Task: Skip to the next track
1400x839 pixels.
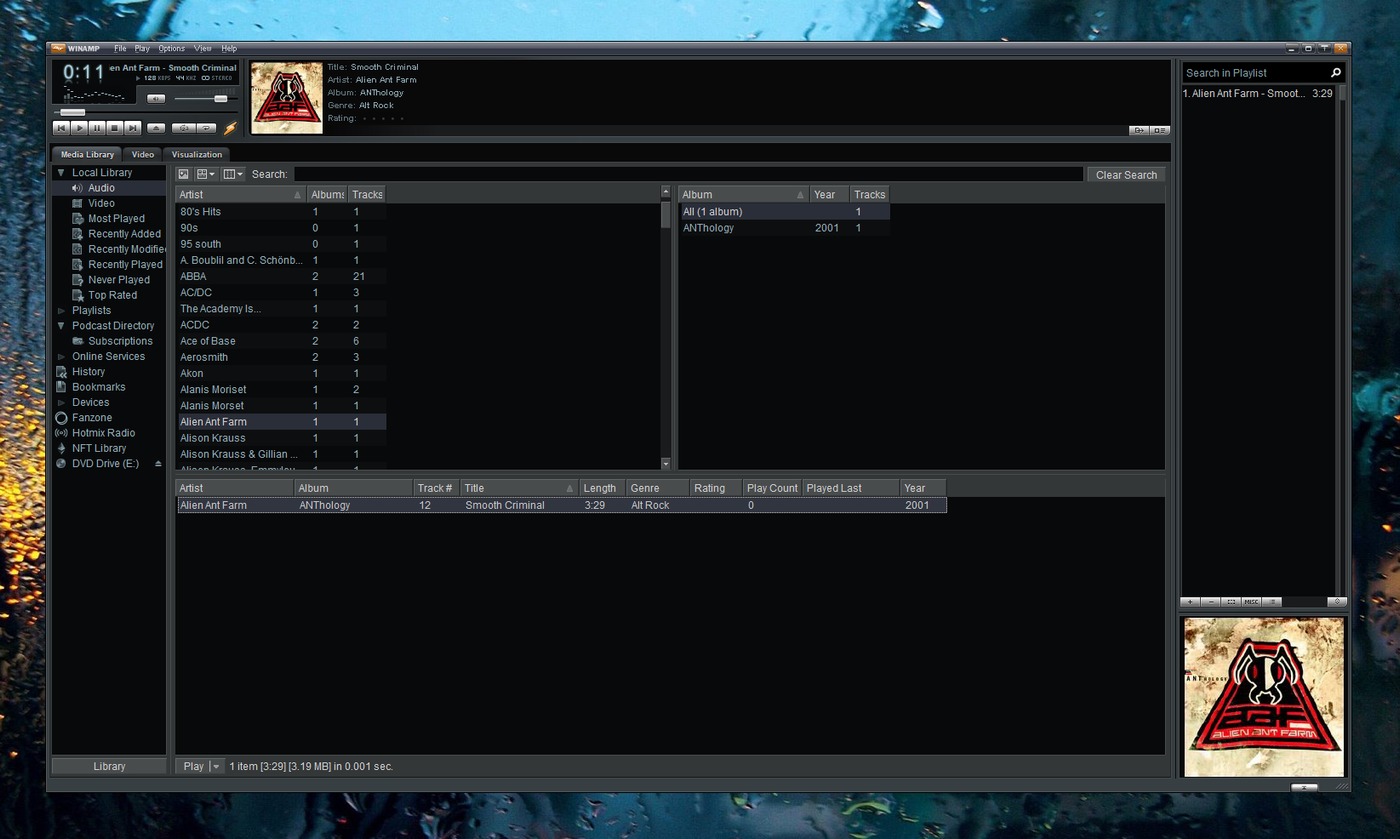Action: (133, 128)
